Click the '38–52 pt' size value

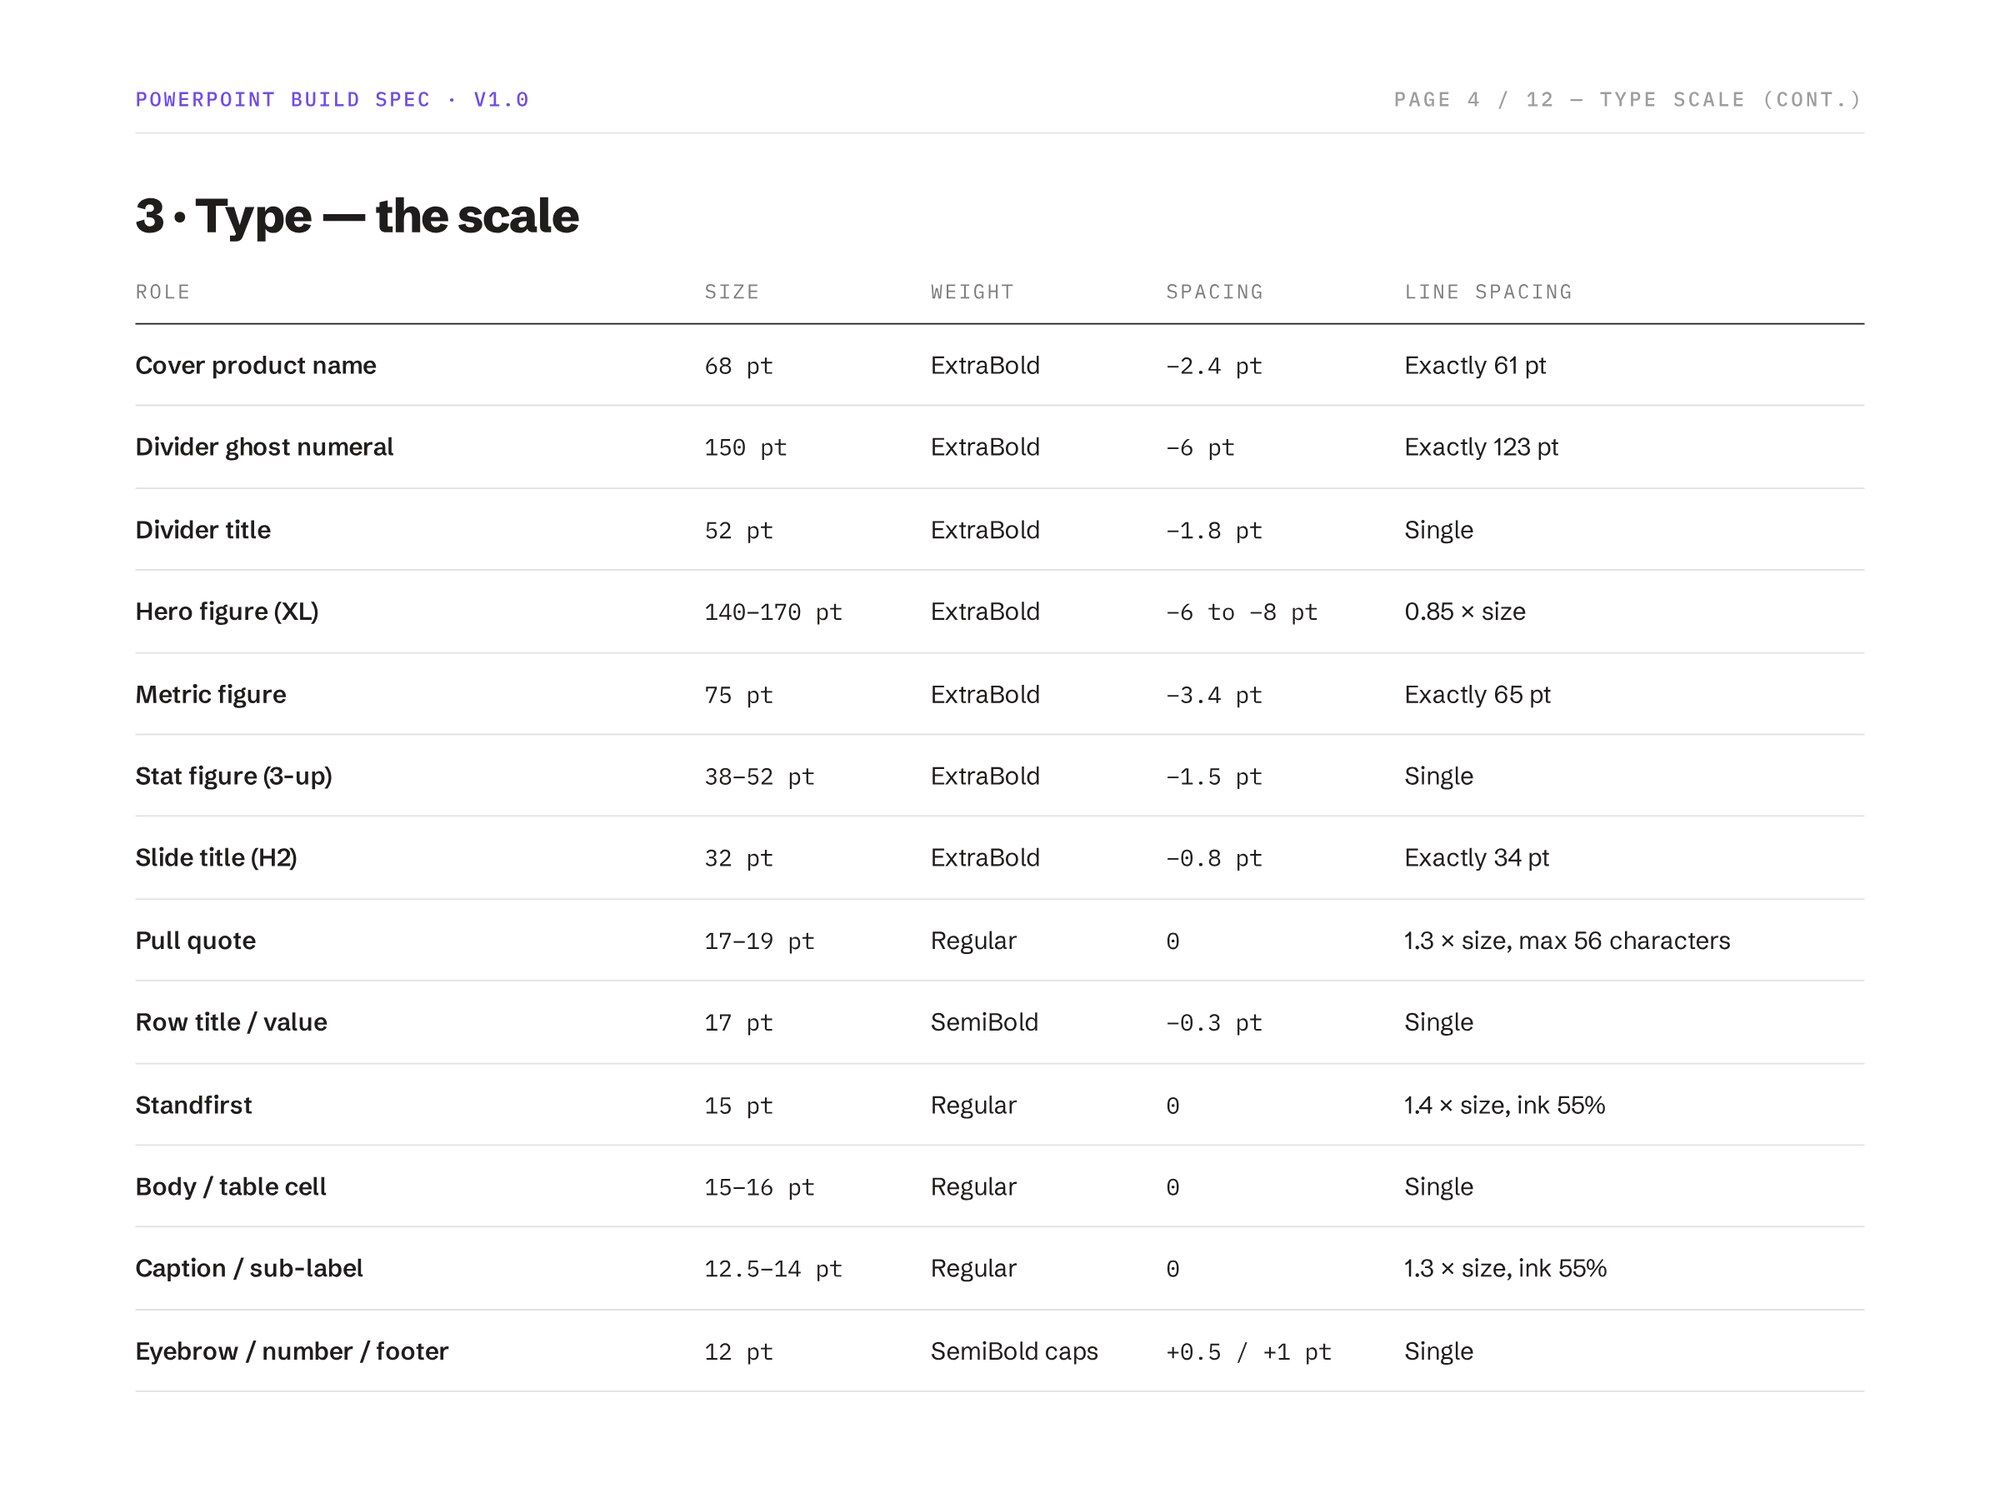tap(759, 777)
